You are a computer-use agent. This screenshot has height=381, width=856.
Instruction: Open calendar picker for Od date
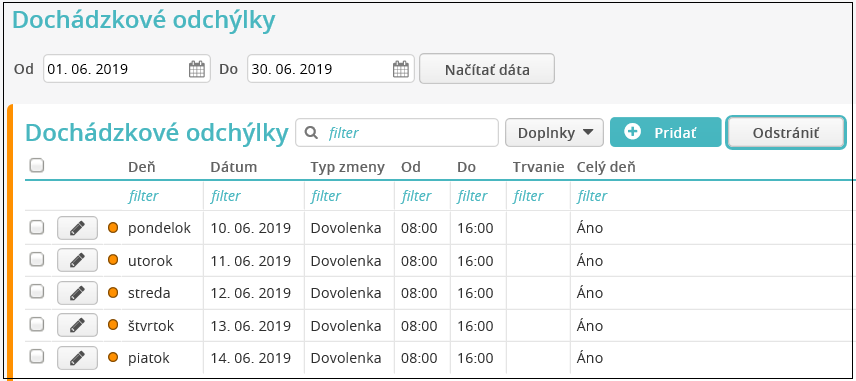(x=197, y=69)
